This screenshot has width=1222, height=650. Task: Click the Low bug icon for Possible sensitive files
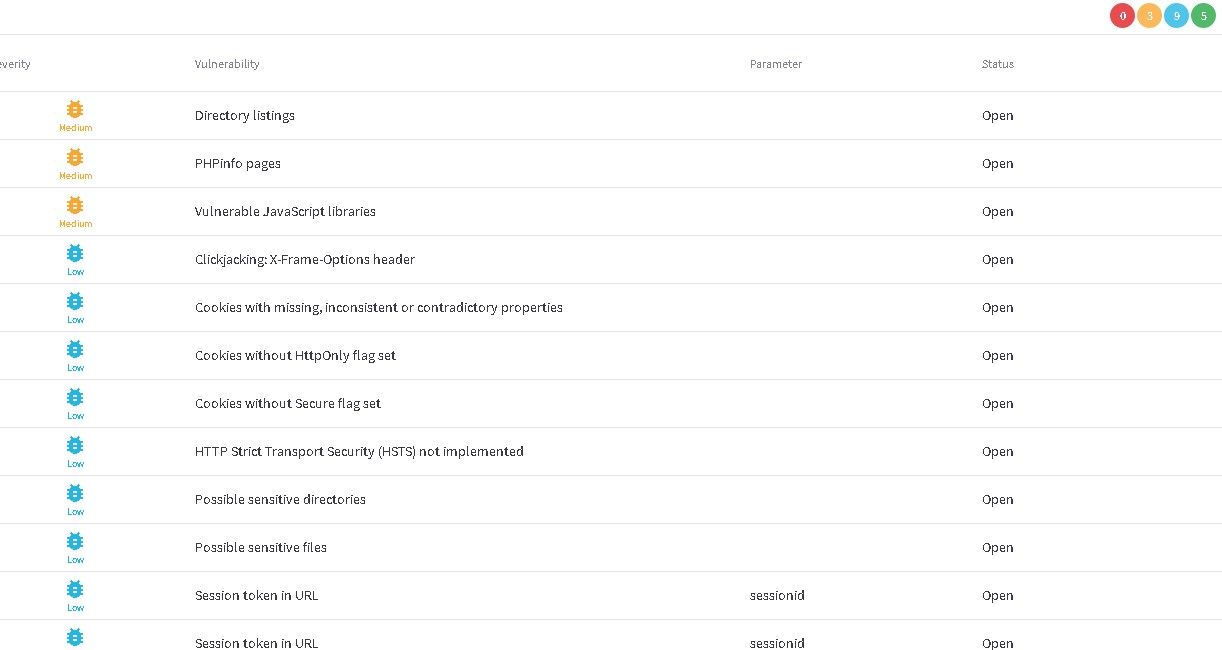pos(75,541)
